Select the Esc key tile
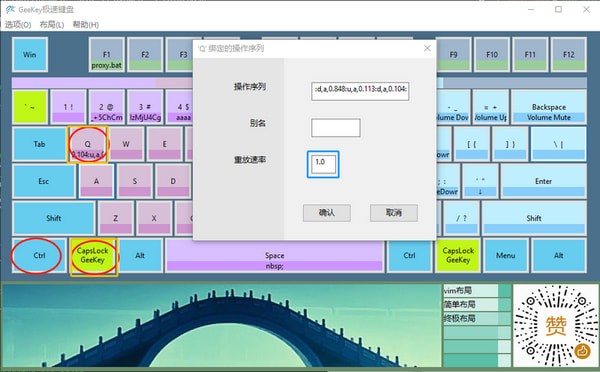The image size is (600, 372). point(44,181)
